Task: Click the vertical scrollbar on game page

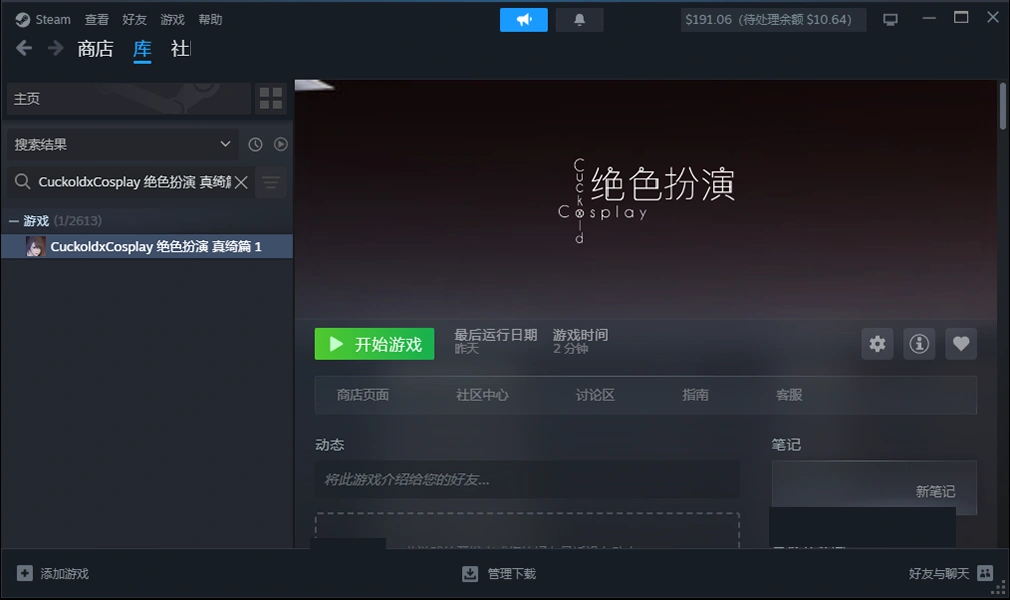Action: pos(1002,106)
